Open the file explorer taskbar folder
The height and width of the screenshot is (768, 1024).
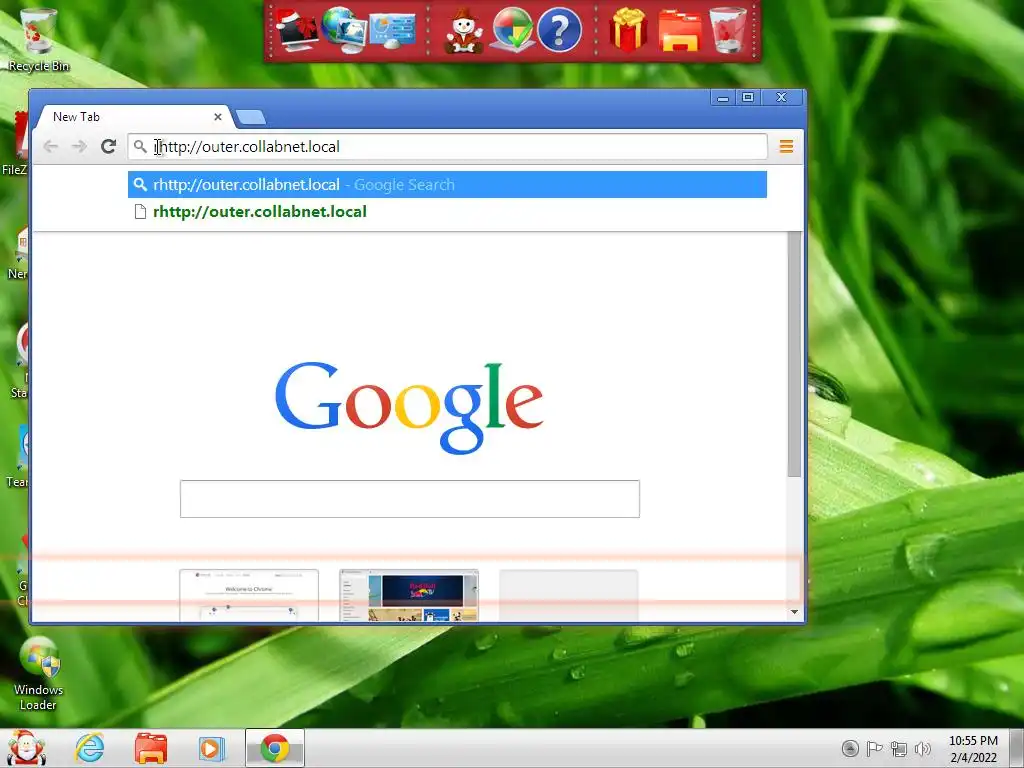(151, 748)
